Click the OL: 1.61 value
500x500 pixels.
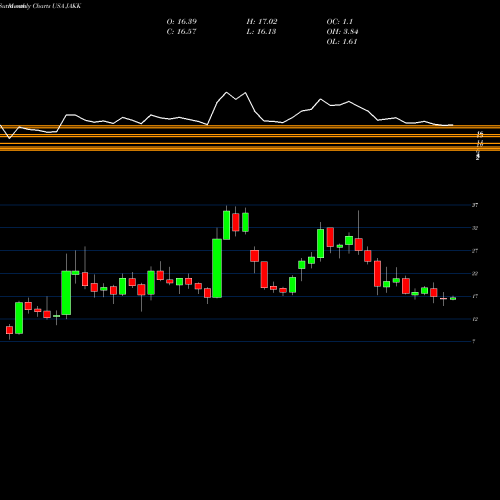coord(342,42)
